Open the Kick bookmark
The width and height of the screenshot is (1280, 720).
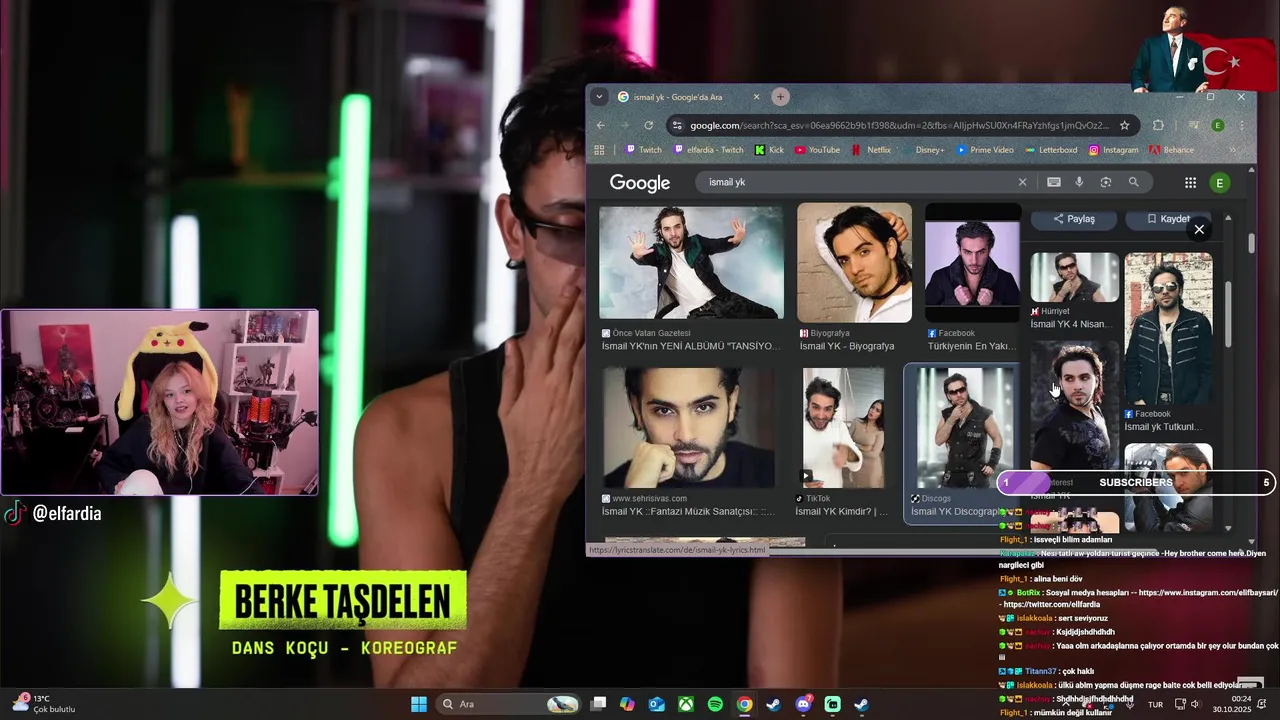[769, 150]
